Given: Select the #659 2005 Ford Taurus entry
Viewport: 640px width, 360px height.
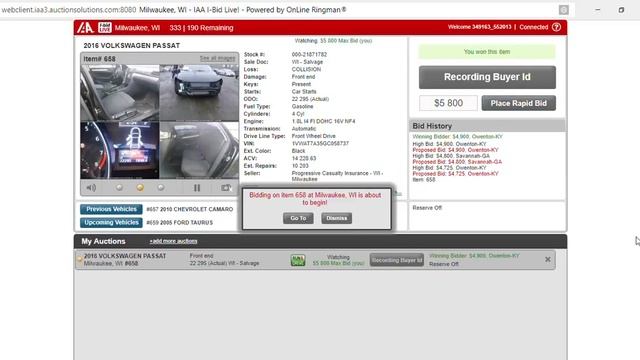Looking at the screenshot, I should click(x=180, y=222).
